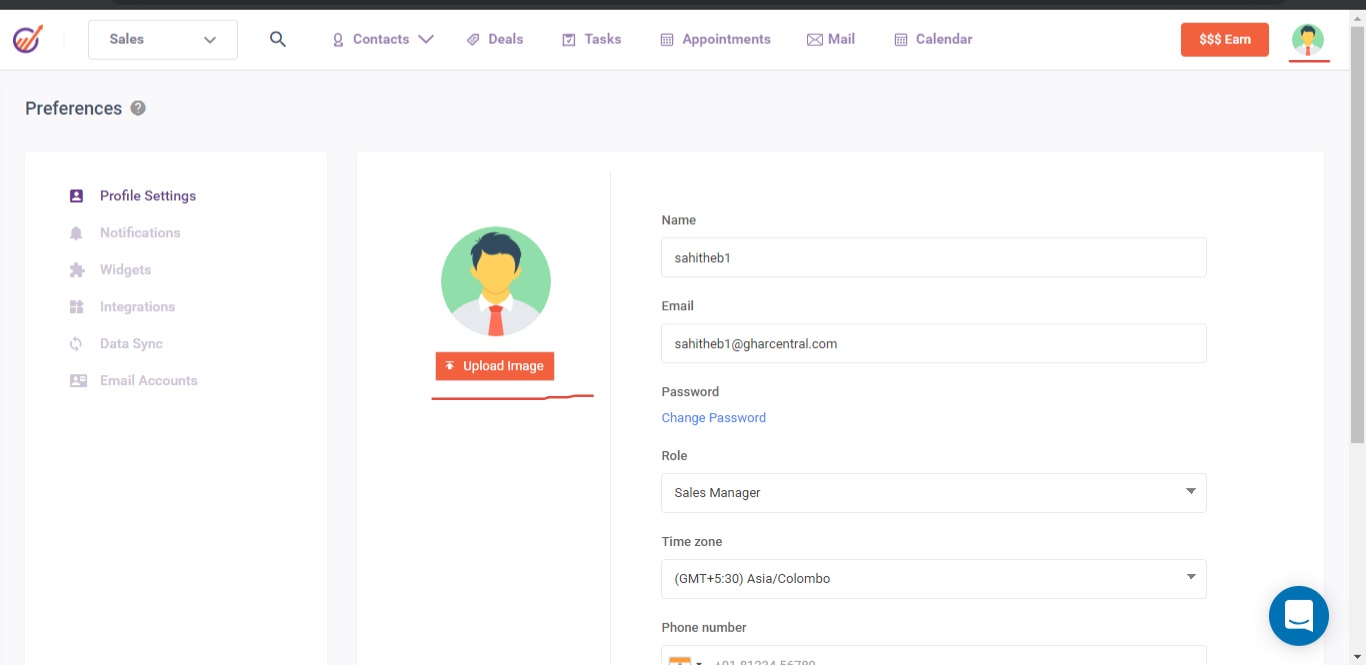Click the search magnifier icon

pos(278,39)
